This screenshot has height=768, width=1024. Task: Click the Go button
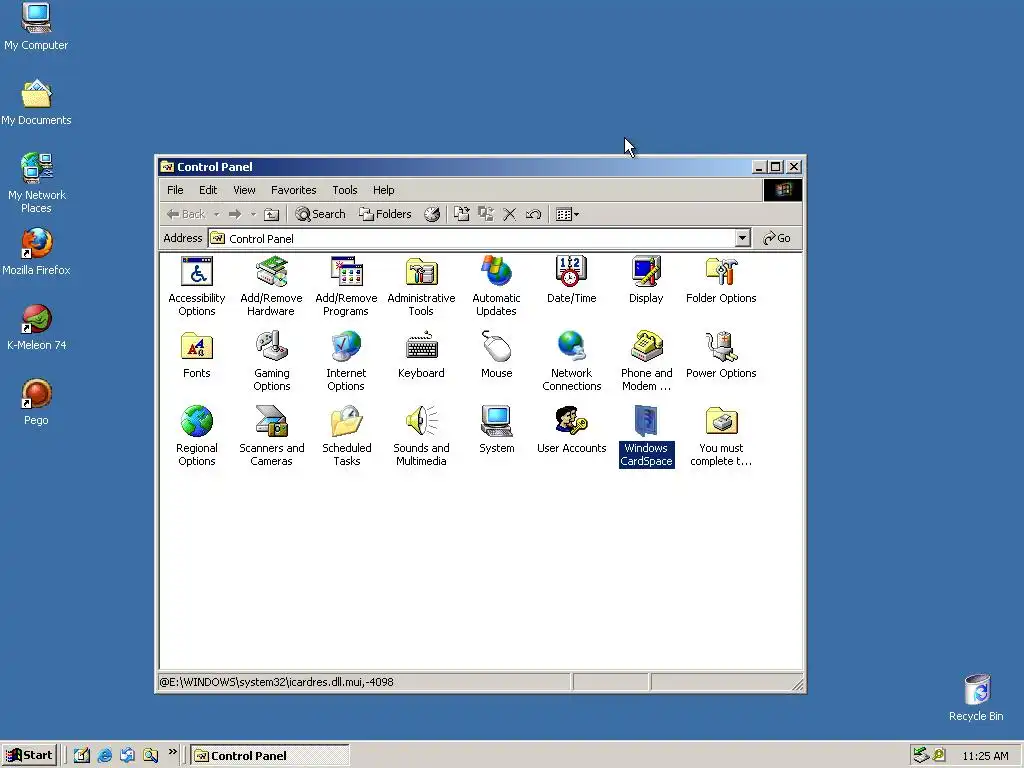777,238
